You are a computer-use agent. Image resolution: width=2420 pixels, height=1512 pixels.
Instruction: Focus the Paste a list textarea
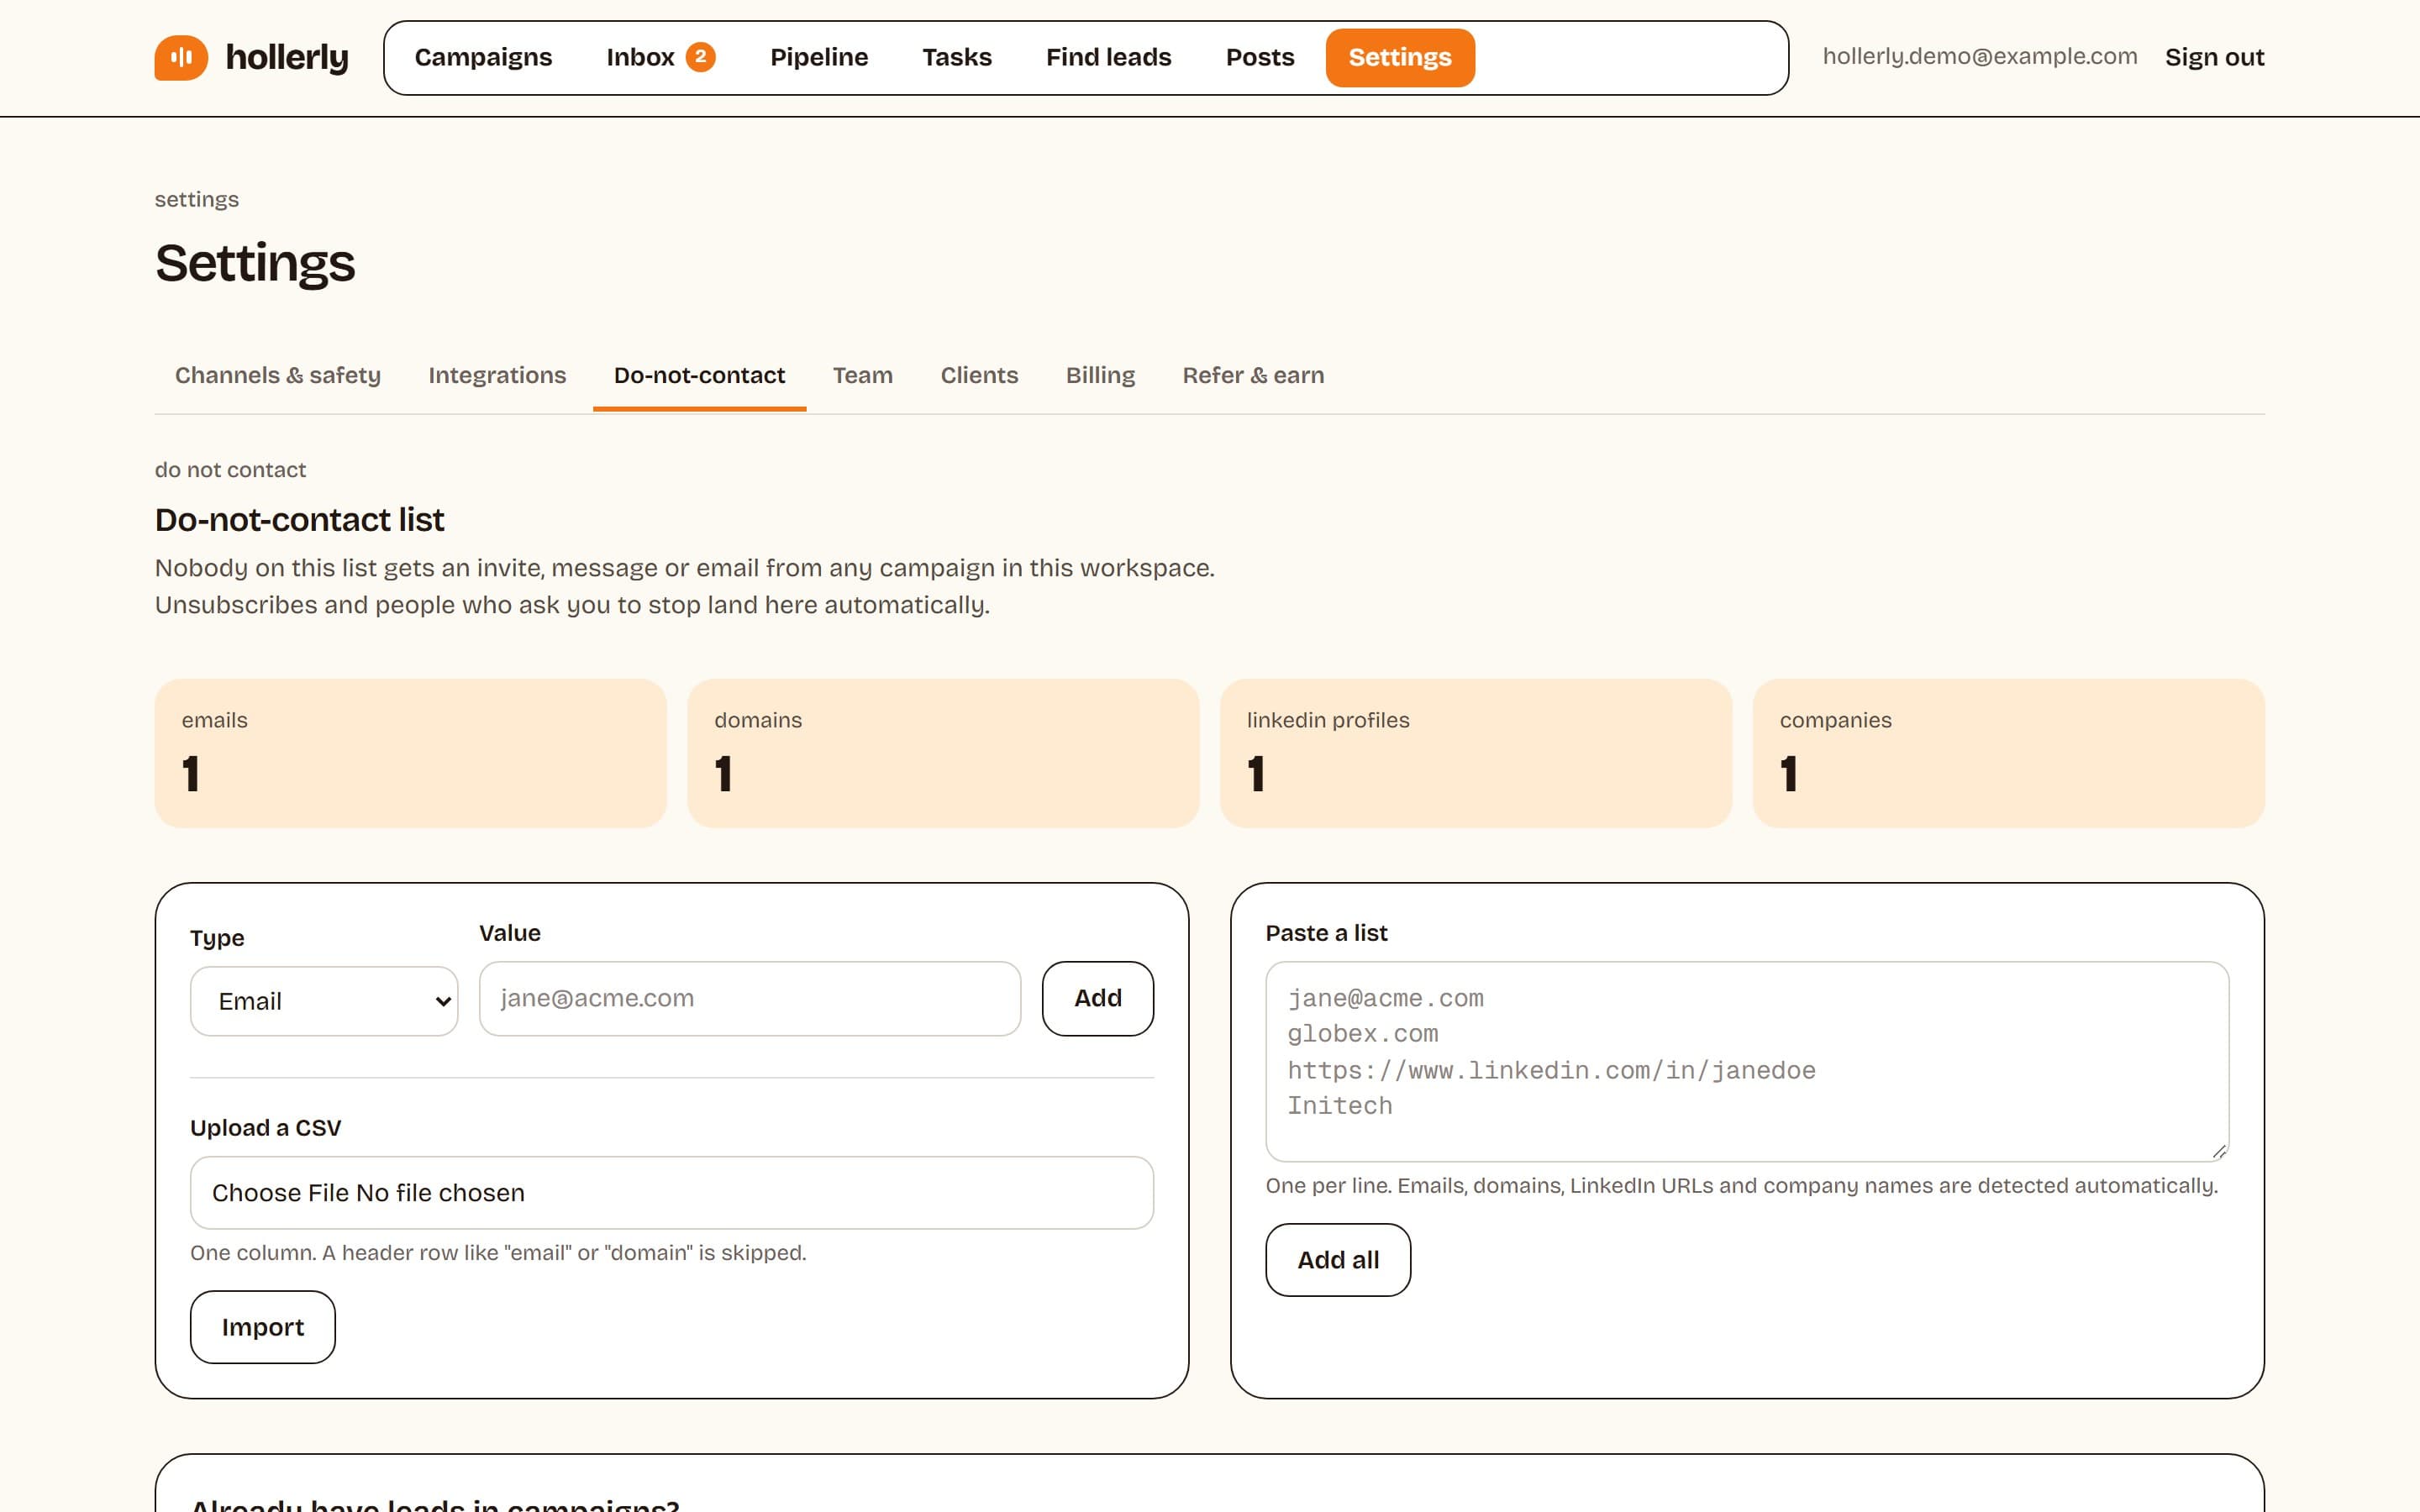[1746, 1061]
